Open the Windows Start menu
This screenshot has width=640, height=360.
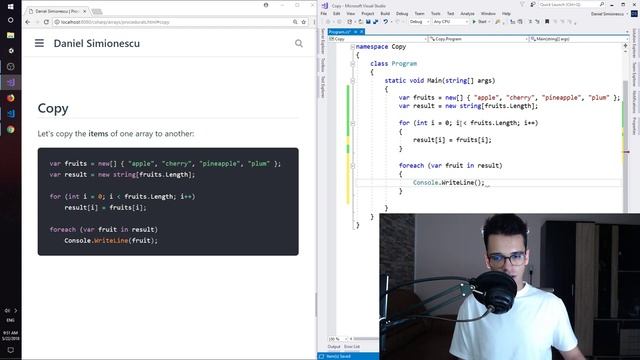coord(11,7)
